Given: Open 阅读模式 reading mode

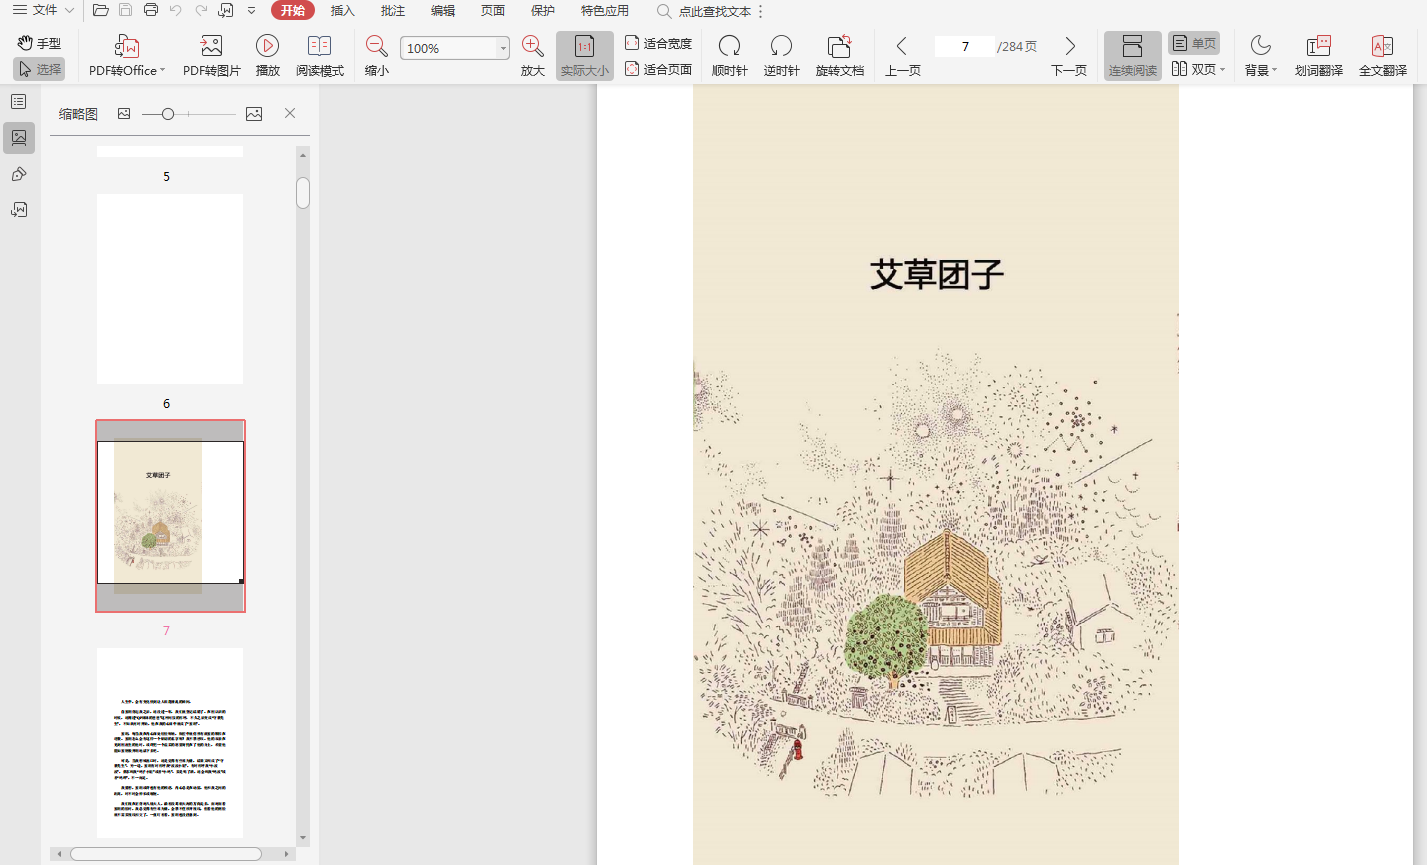Looking at the screenshot, I should 319,46.
